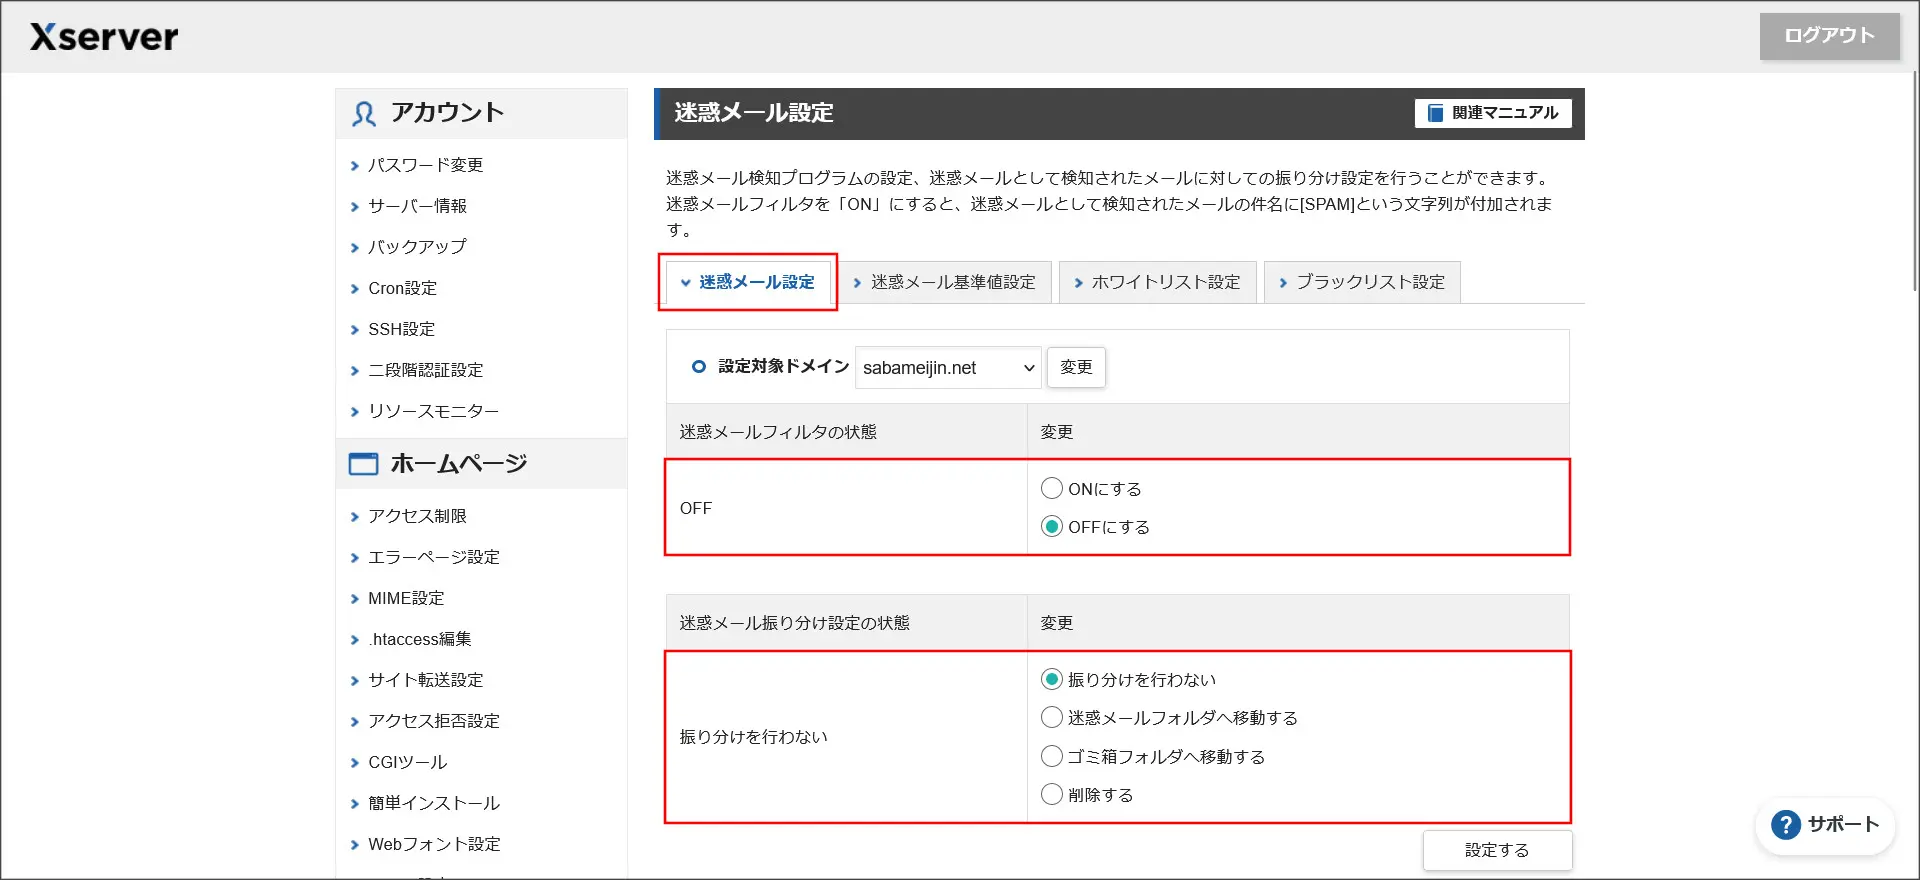
Task: Click the 設定する button
Action: point(1497,850)
